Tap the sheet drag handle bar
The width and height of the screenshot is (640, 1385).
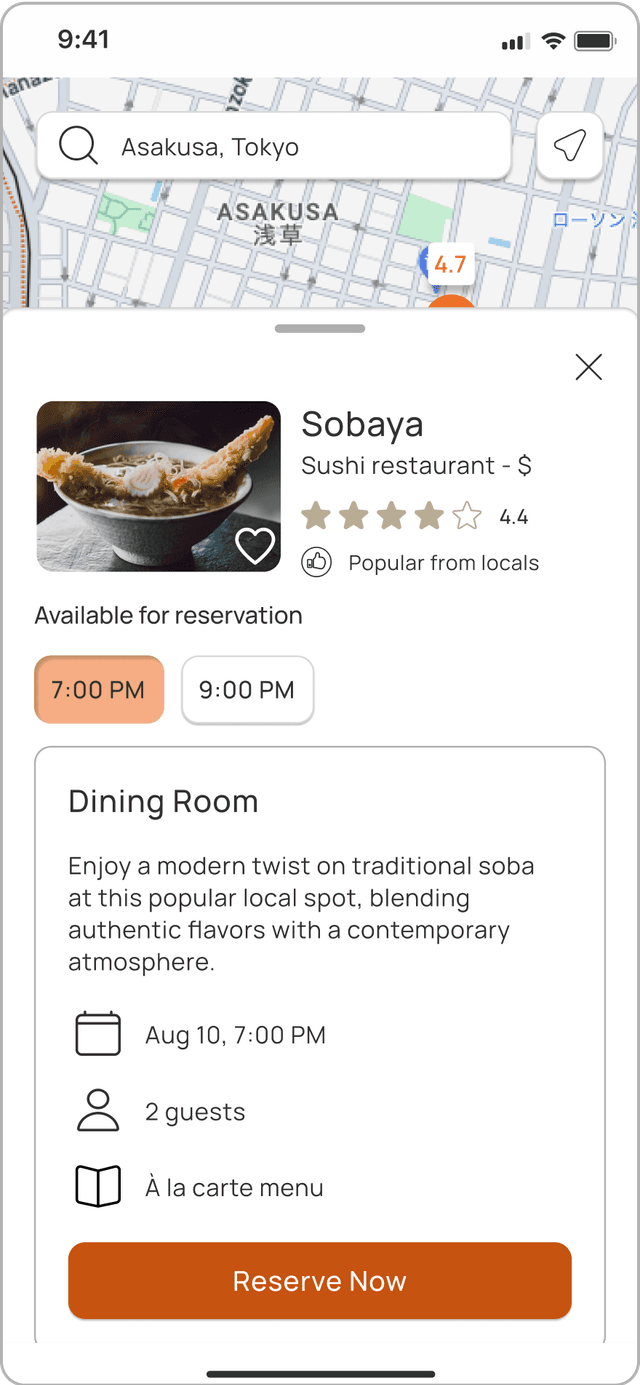point(320,328)
